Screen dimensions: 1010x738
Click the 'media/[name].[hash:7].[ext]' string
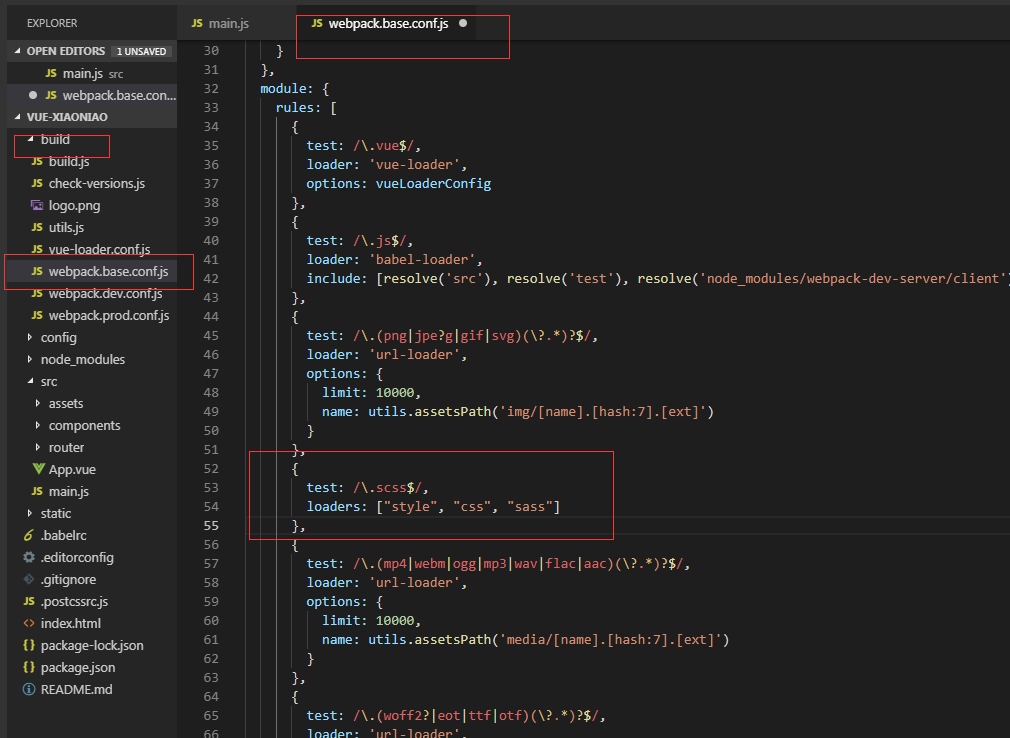[611, 639]
